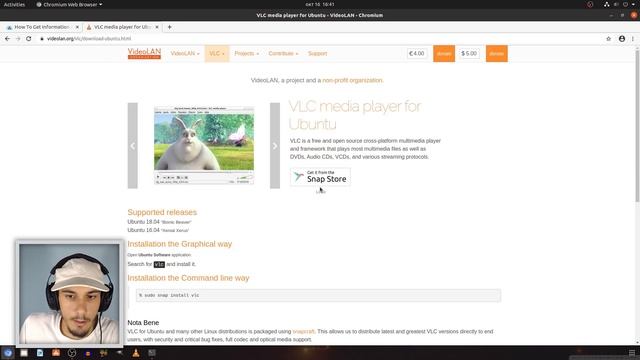Open the VLC navigation dropdown

click(217, 53)
